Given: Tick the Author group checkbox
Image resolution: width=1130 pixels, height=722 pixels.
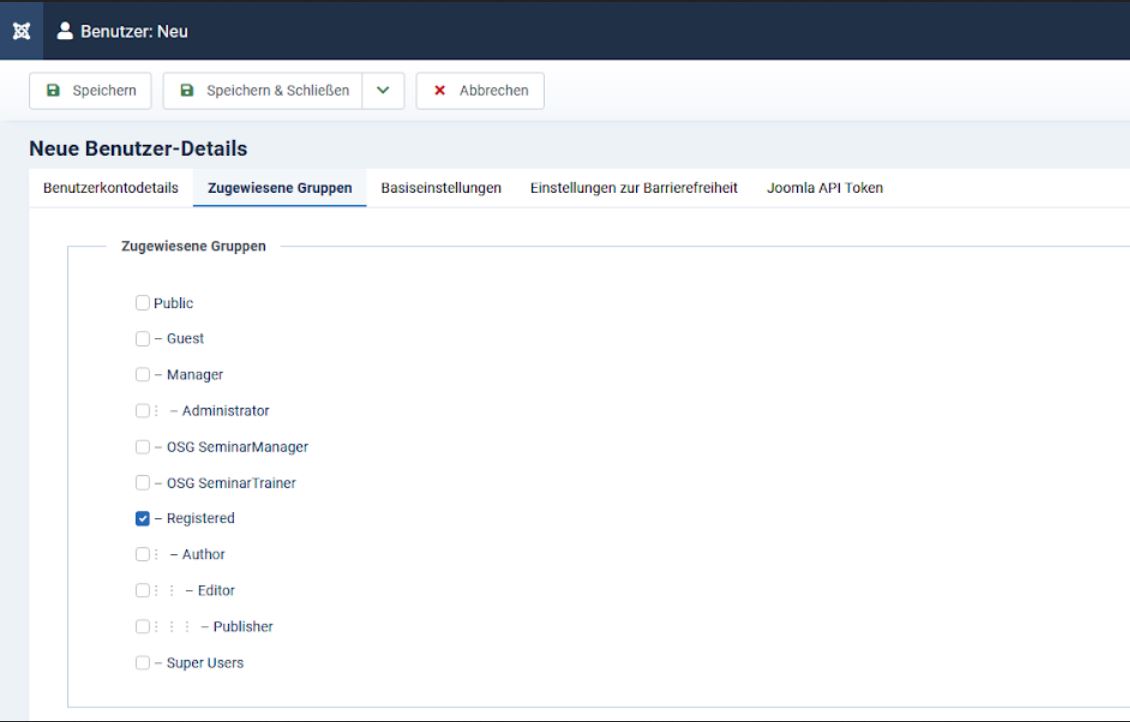Looking at the screenshot, I should [x=143, y=555].
